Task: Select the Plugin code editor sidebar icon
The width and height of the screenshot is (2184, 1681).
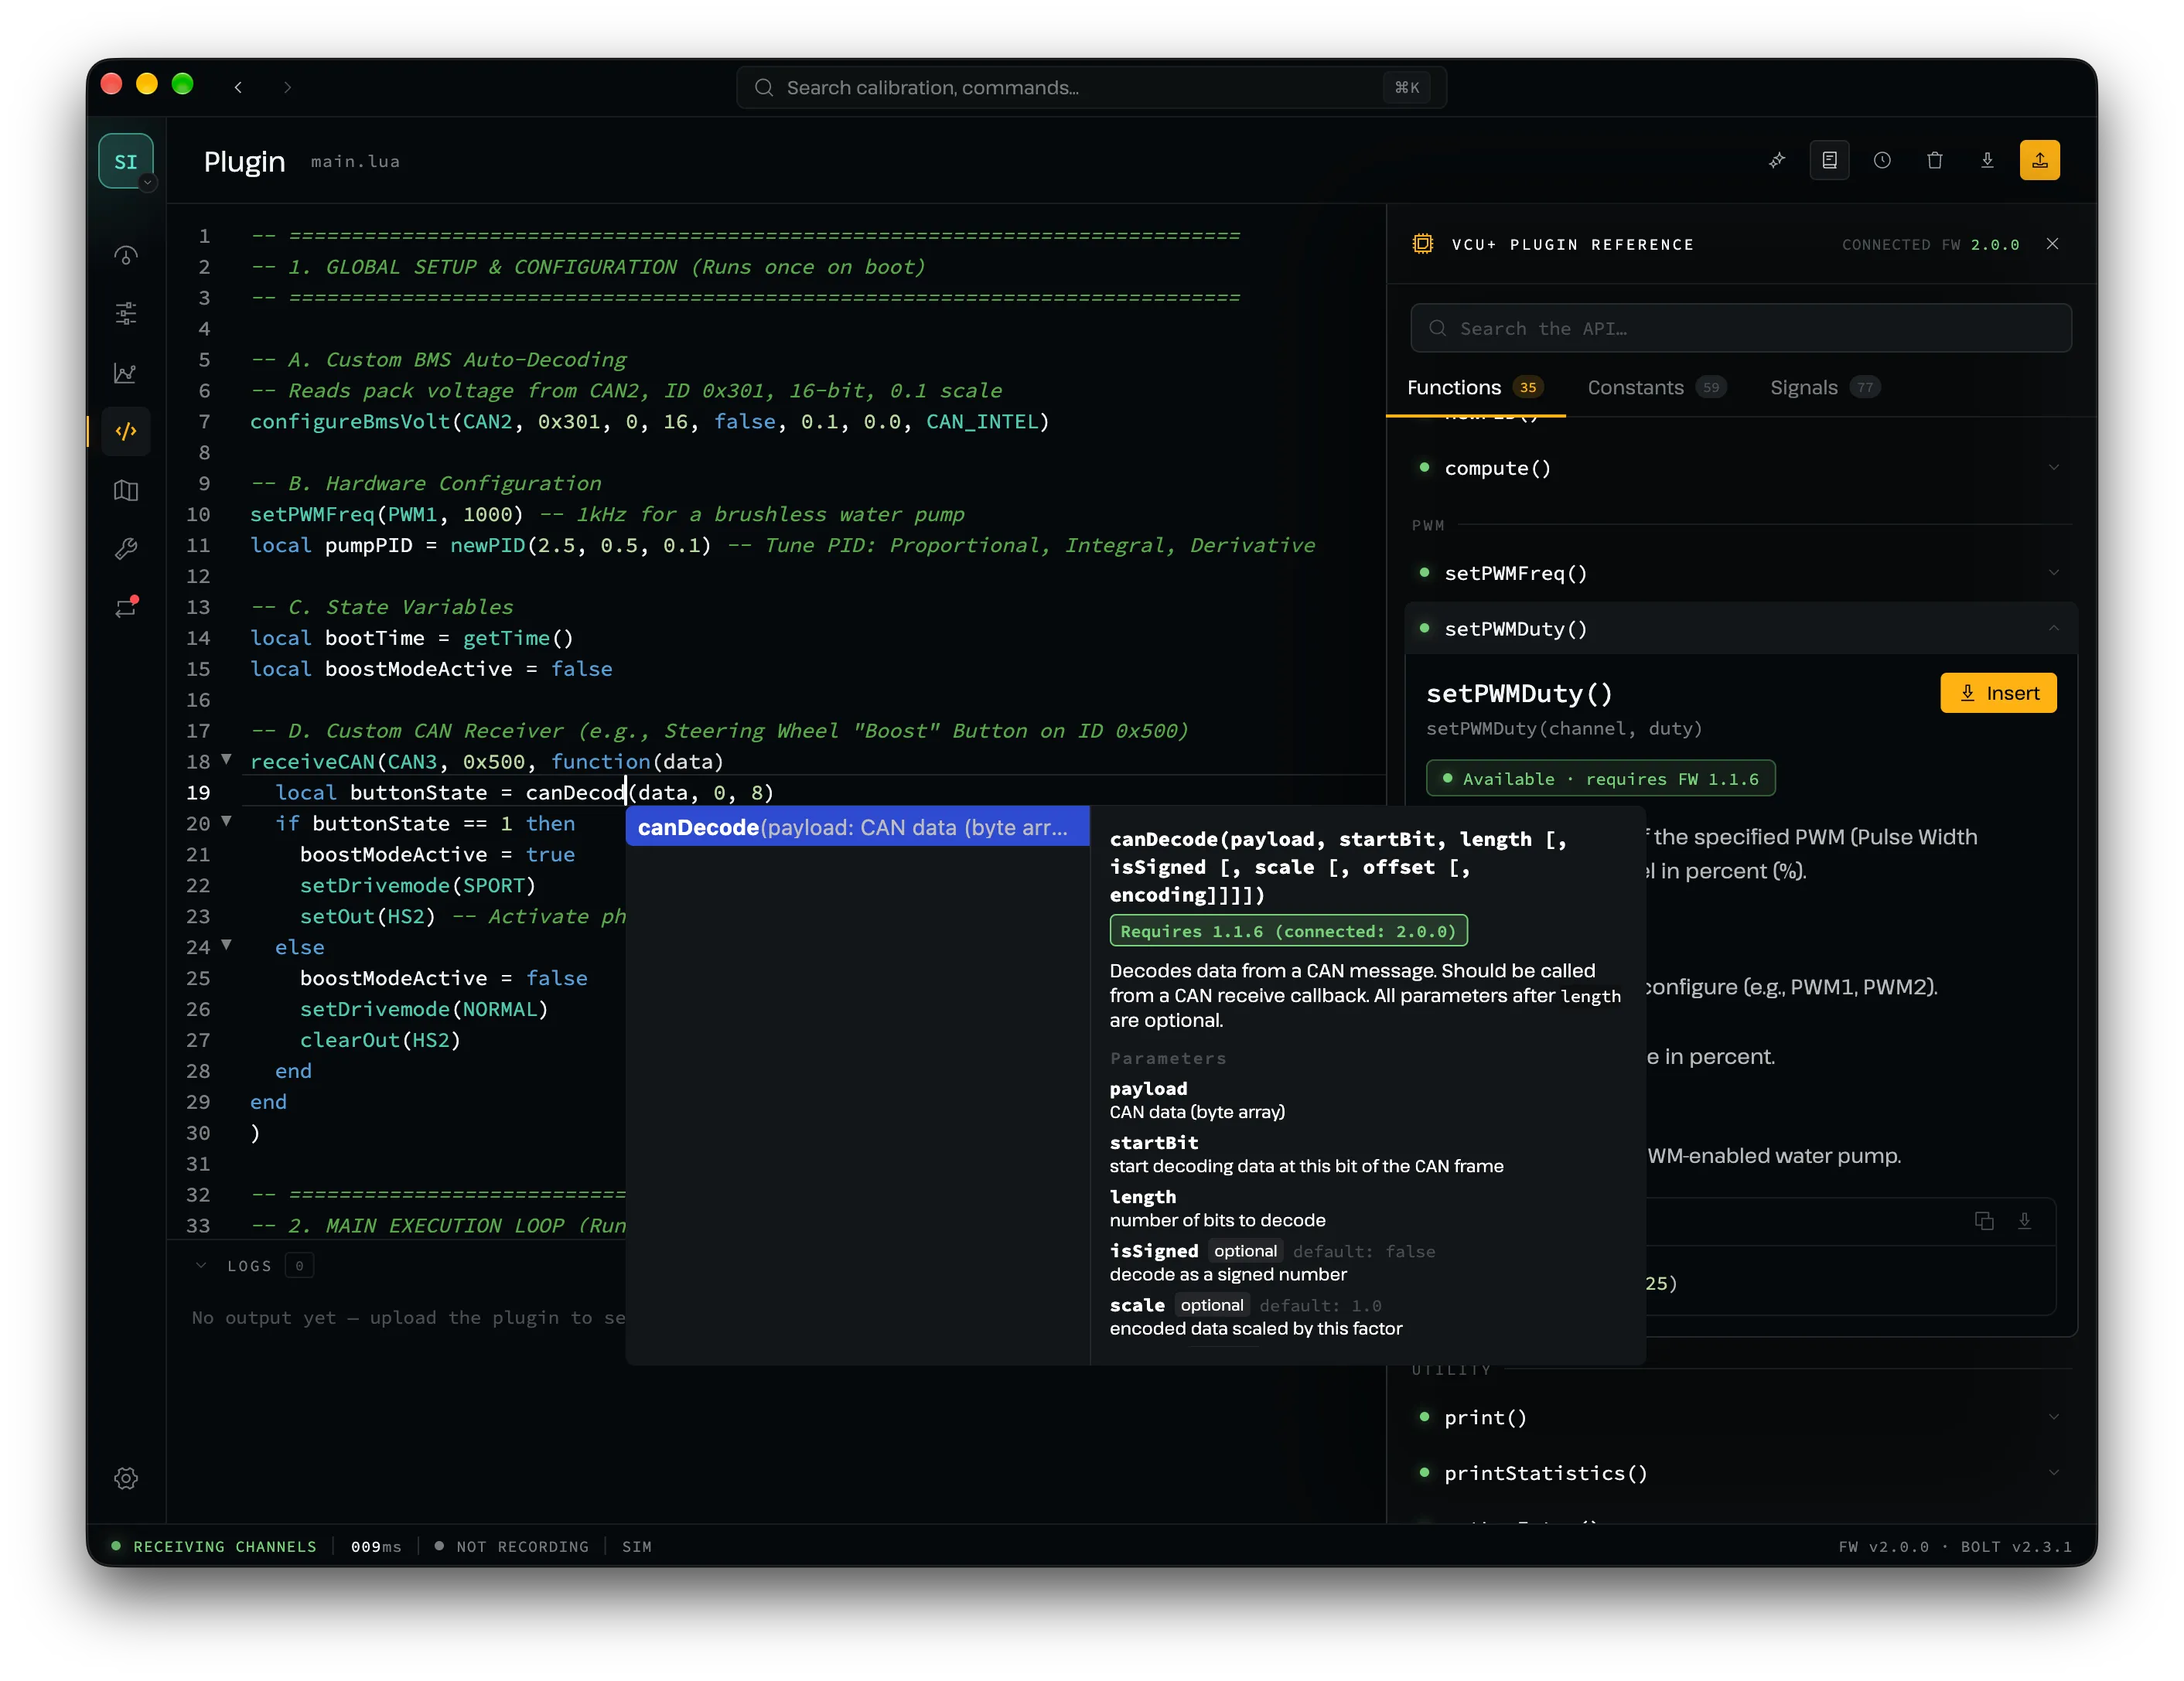Action: click(126, 431)
